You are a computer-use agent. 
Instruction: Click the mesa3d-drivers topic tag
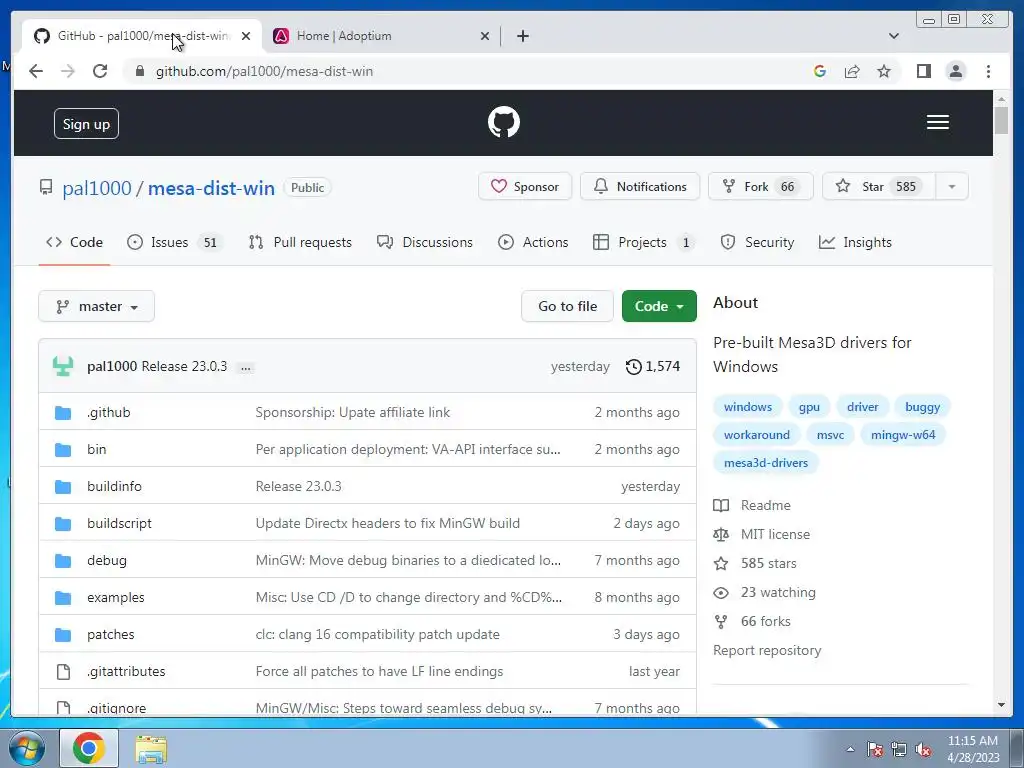tap(765, 463)
